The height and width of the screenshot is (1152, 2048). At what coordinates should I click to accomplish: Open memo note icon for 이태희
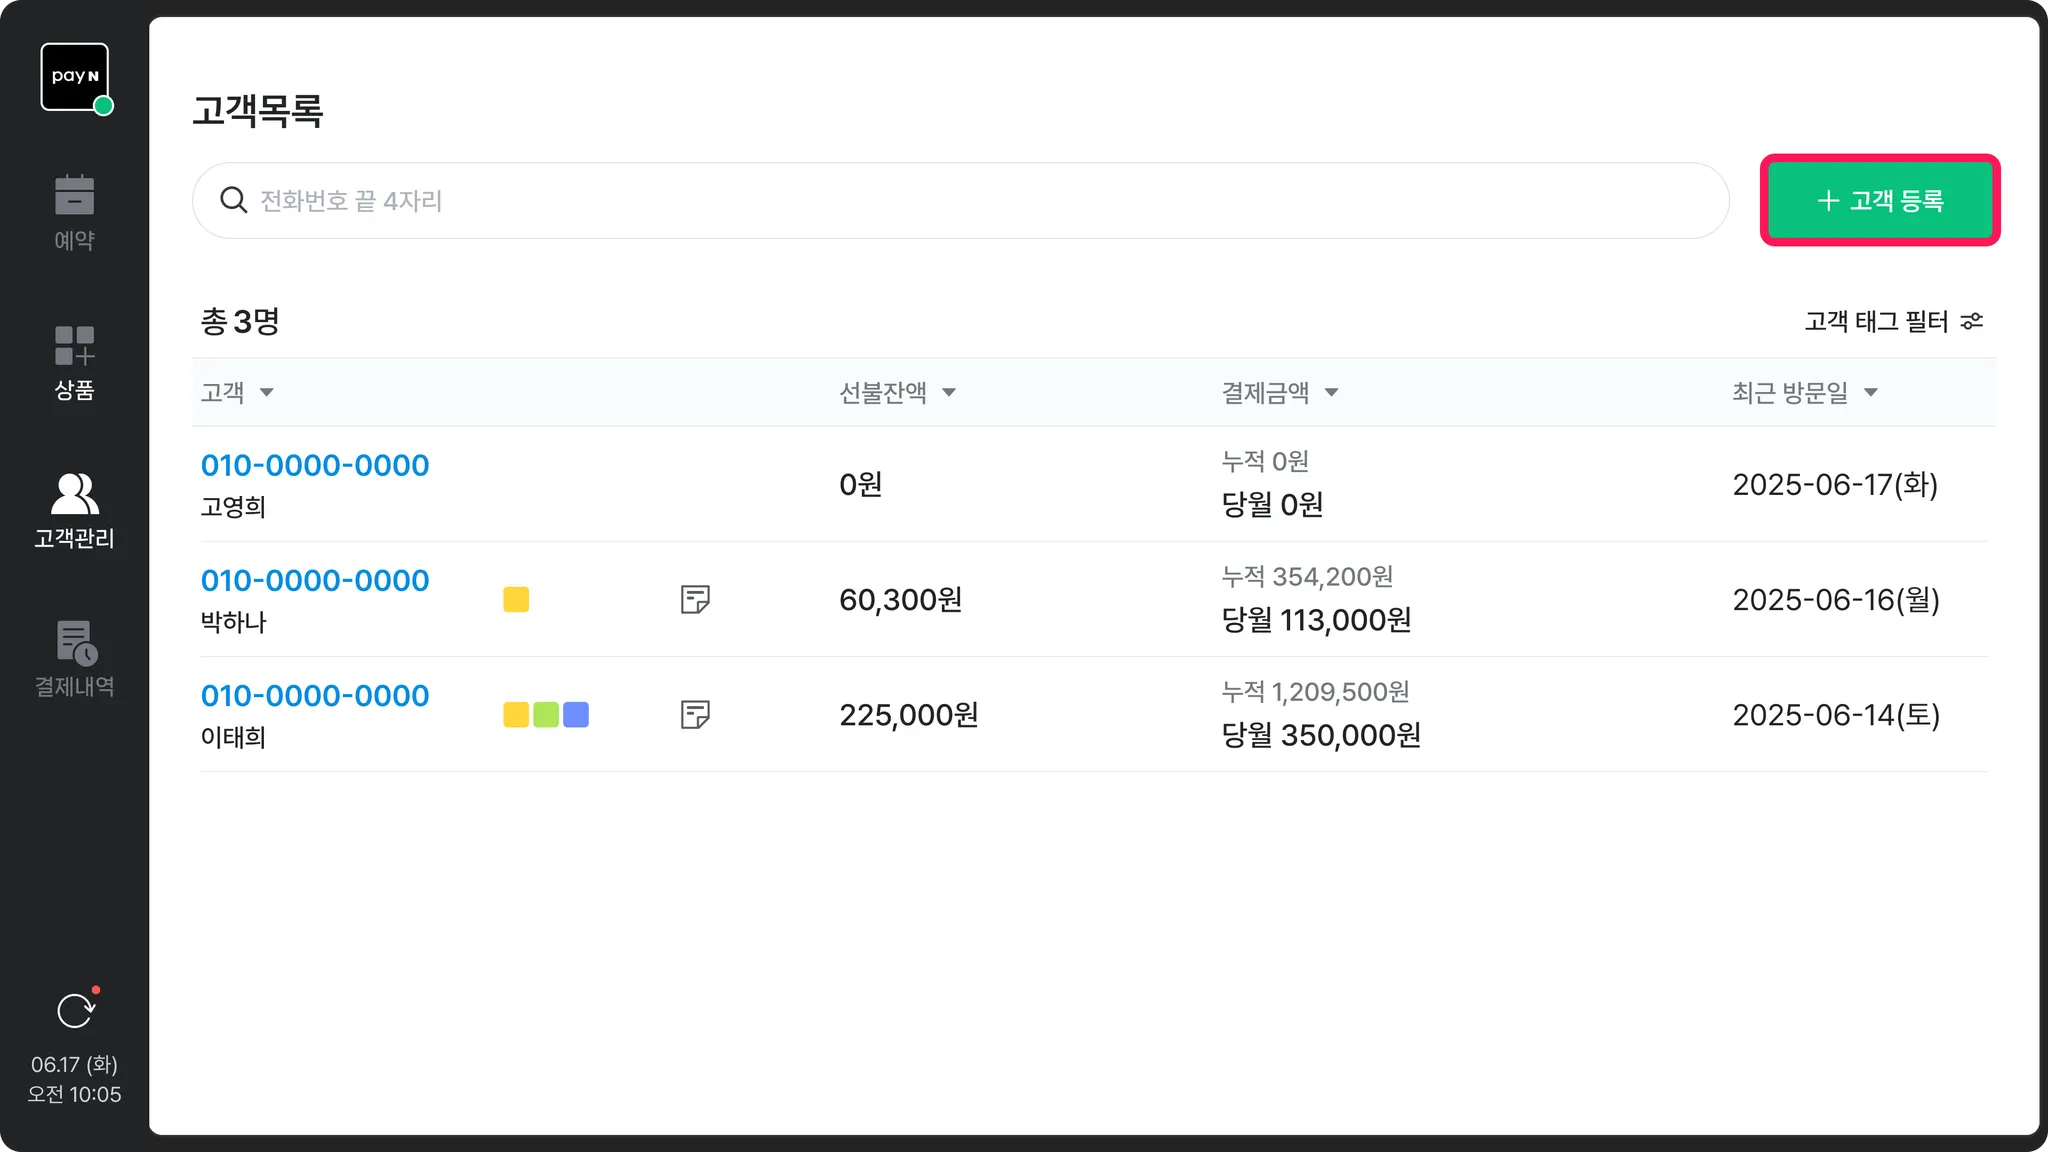pos(695,714)
